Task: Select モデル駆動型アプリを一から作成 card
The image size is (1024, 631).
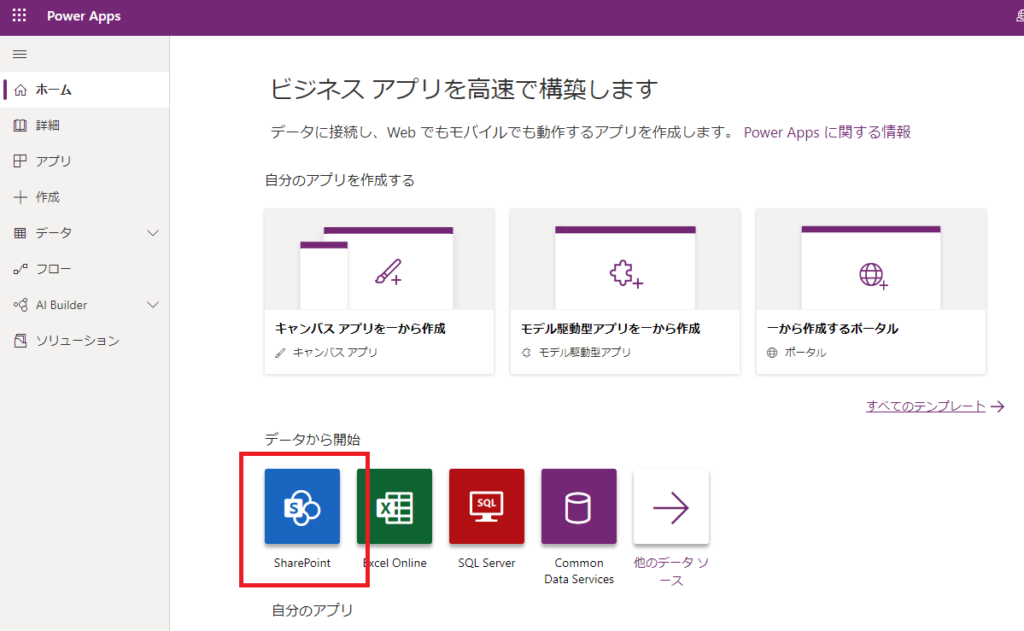Action: 624,291
